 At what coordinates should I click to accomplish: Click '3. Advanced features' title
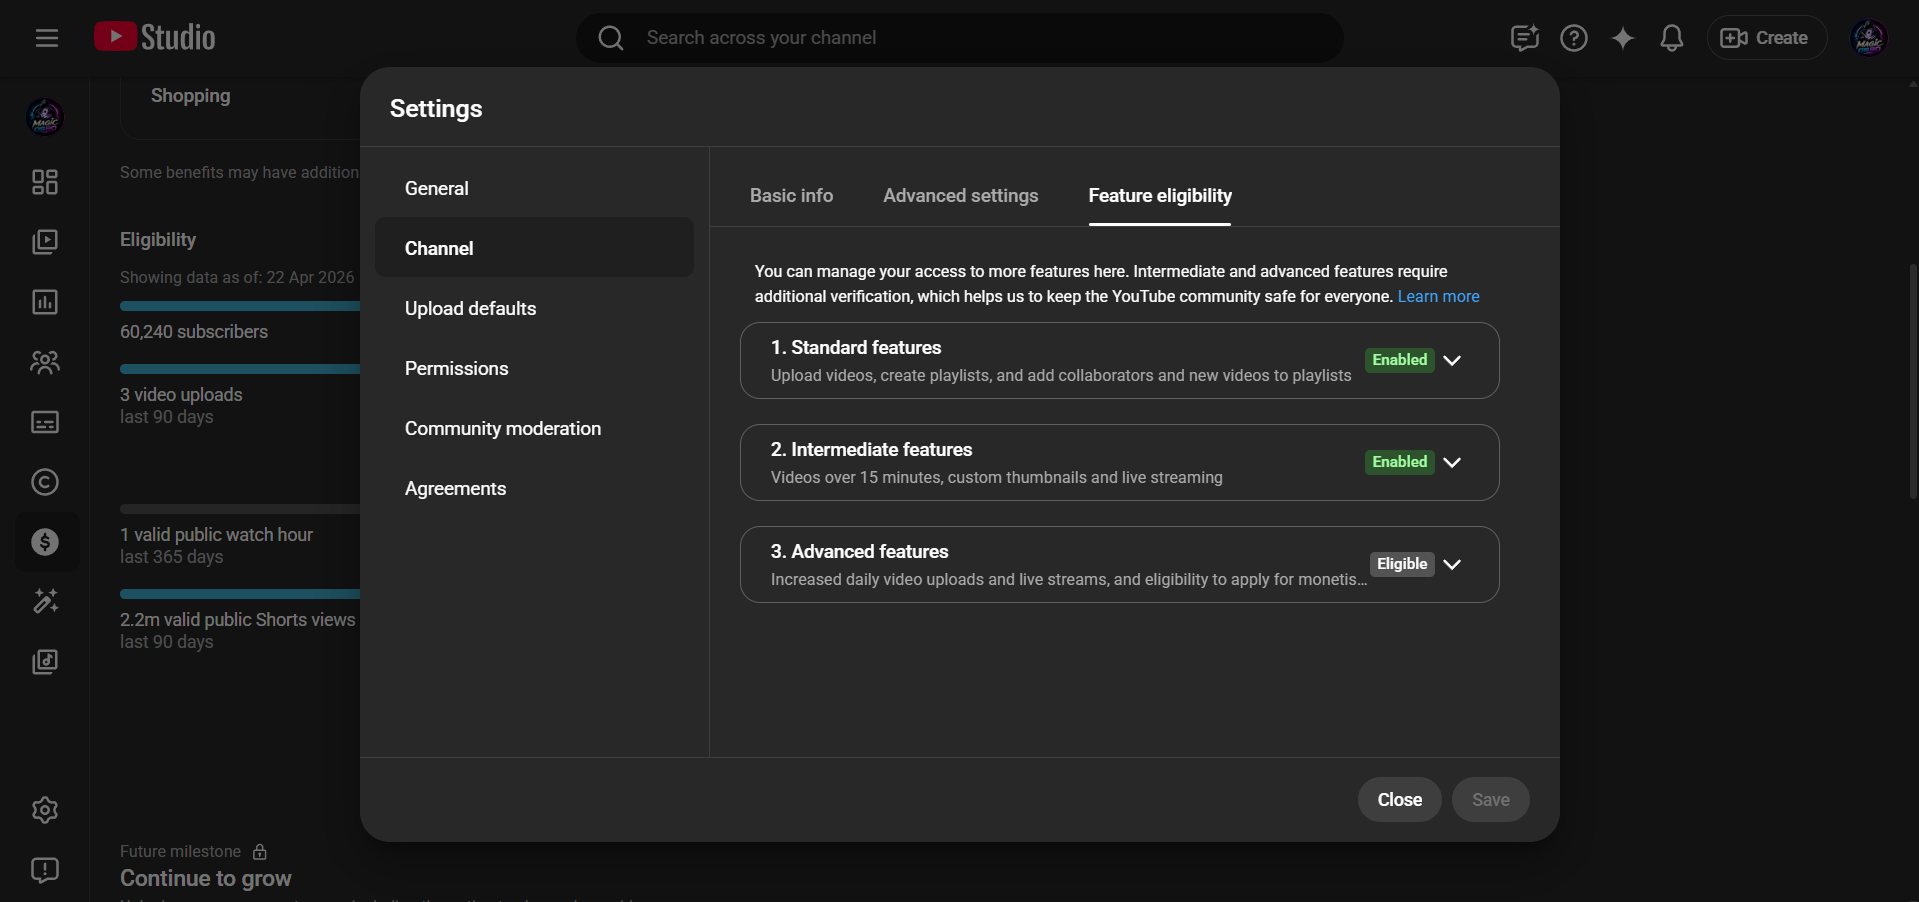[x=859, y=552]
